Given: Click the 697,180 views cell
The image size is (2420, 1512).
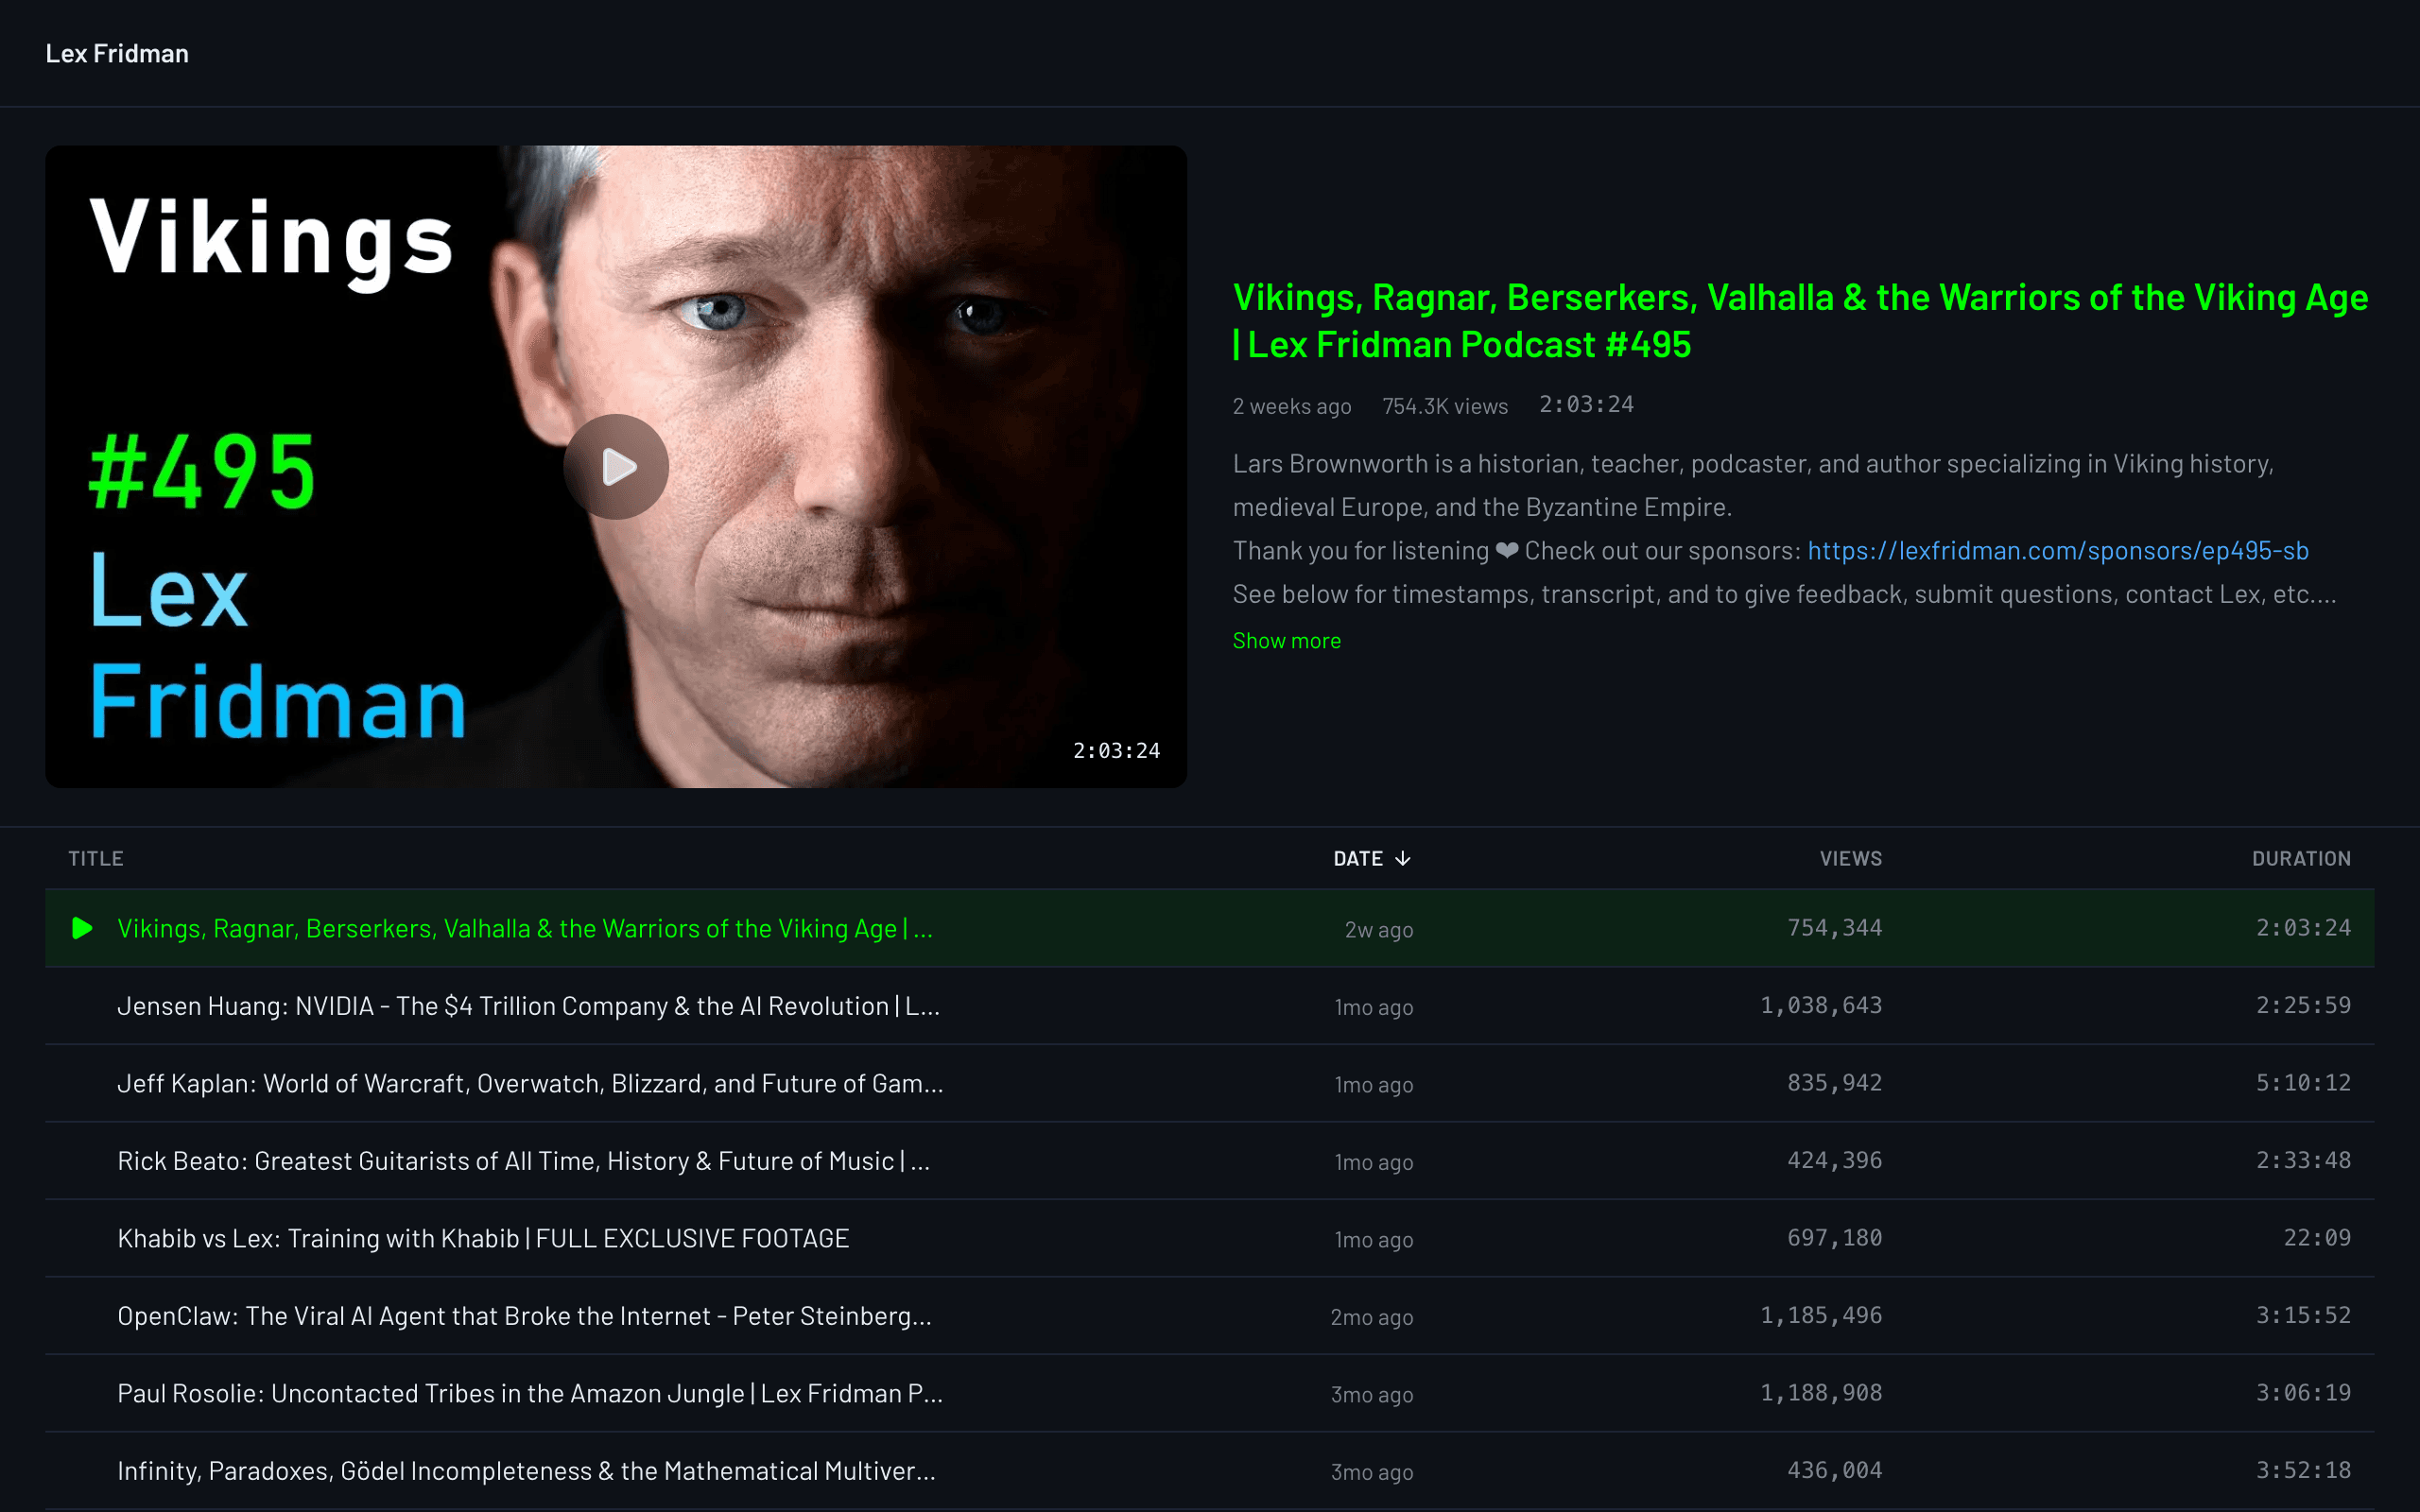Looking at the screenshot, I should [x=1834, y=1238].
